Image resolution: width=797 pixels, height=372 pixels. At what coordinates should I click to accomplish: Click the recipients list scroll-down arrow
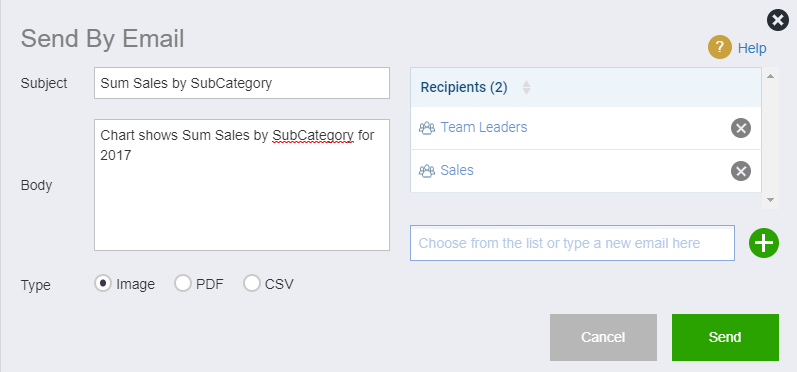770,200
